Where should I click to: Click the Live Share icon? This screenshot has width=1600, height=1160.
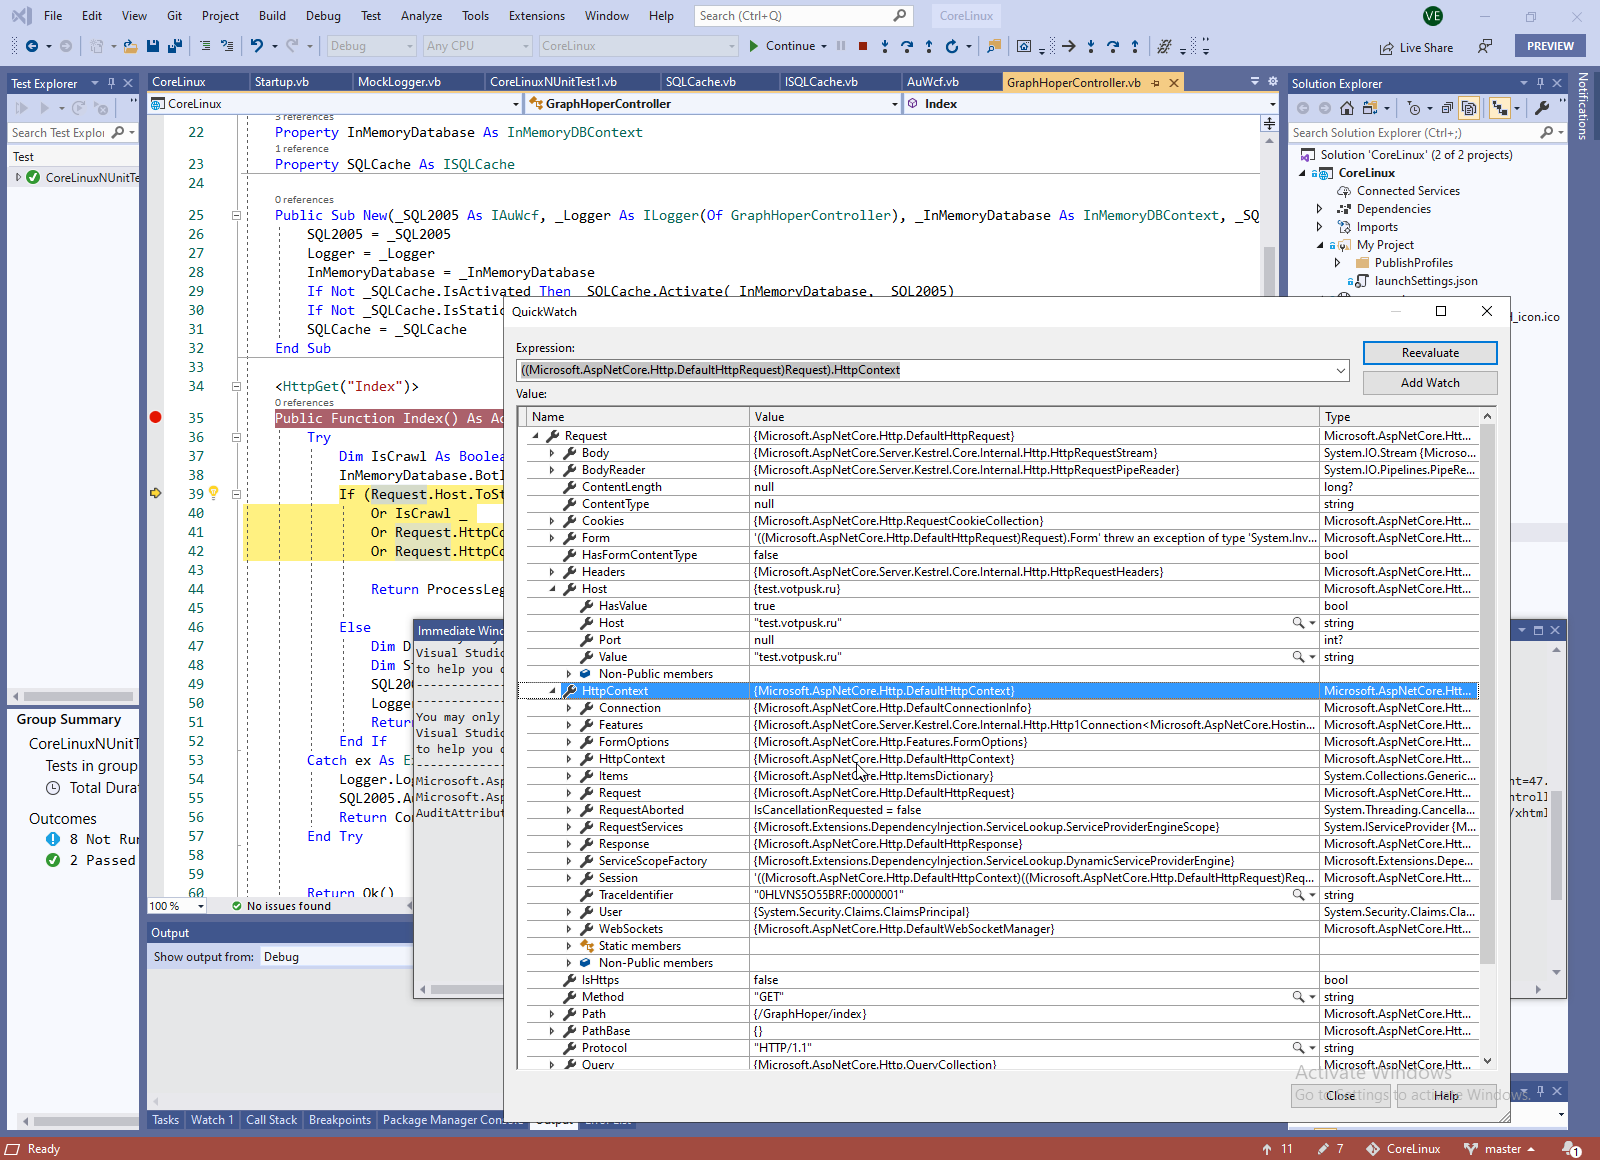point(1386,48)
